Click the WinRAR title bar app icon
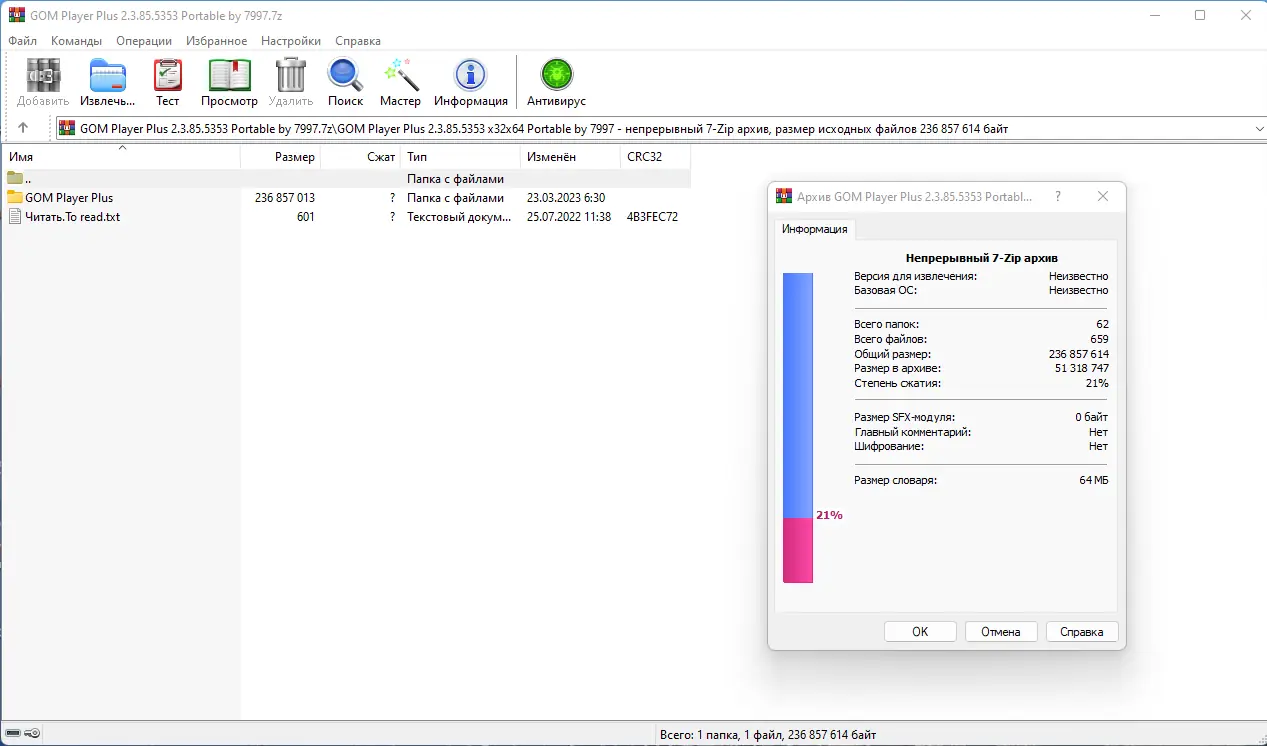 (x=16, y=15)
